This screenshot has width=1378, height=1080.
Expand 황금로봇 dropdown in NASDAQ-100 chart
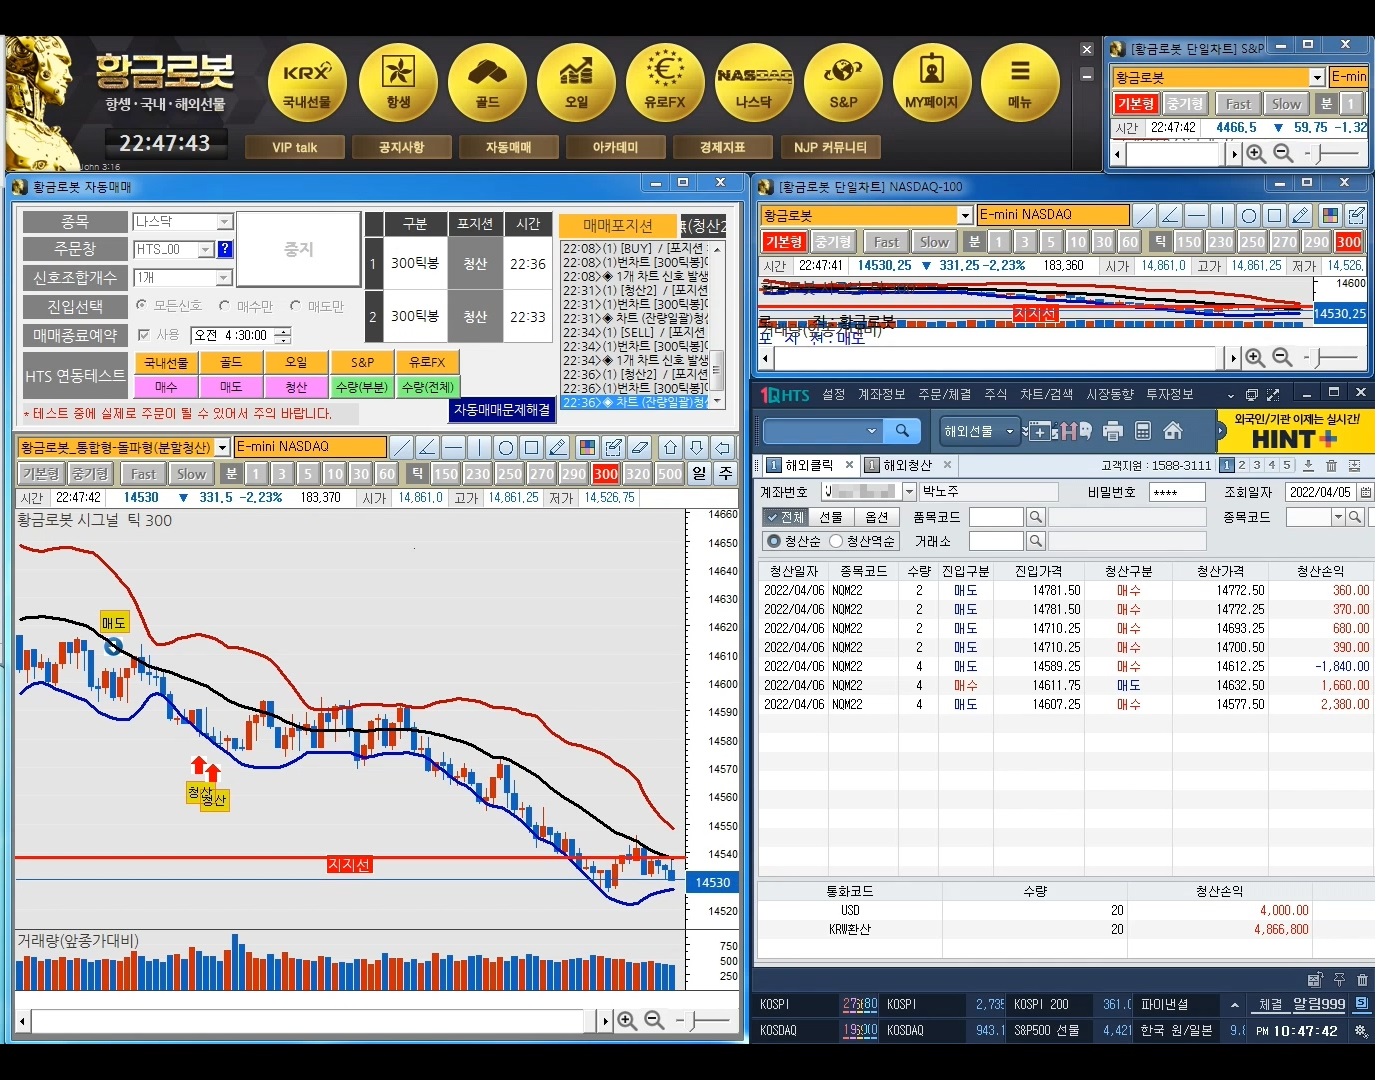964,215
